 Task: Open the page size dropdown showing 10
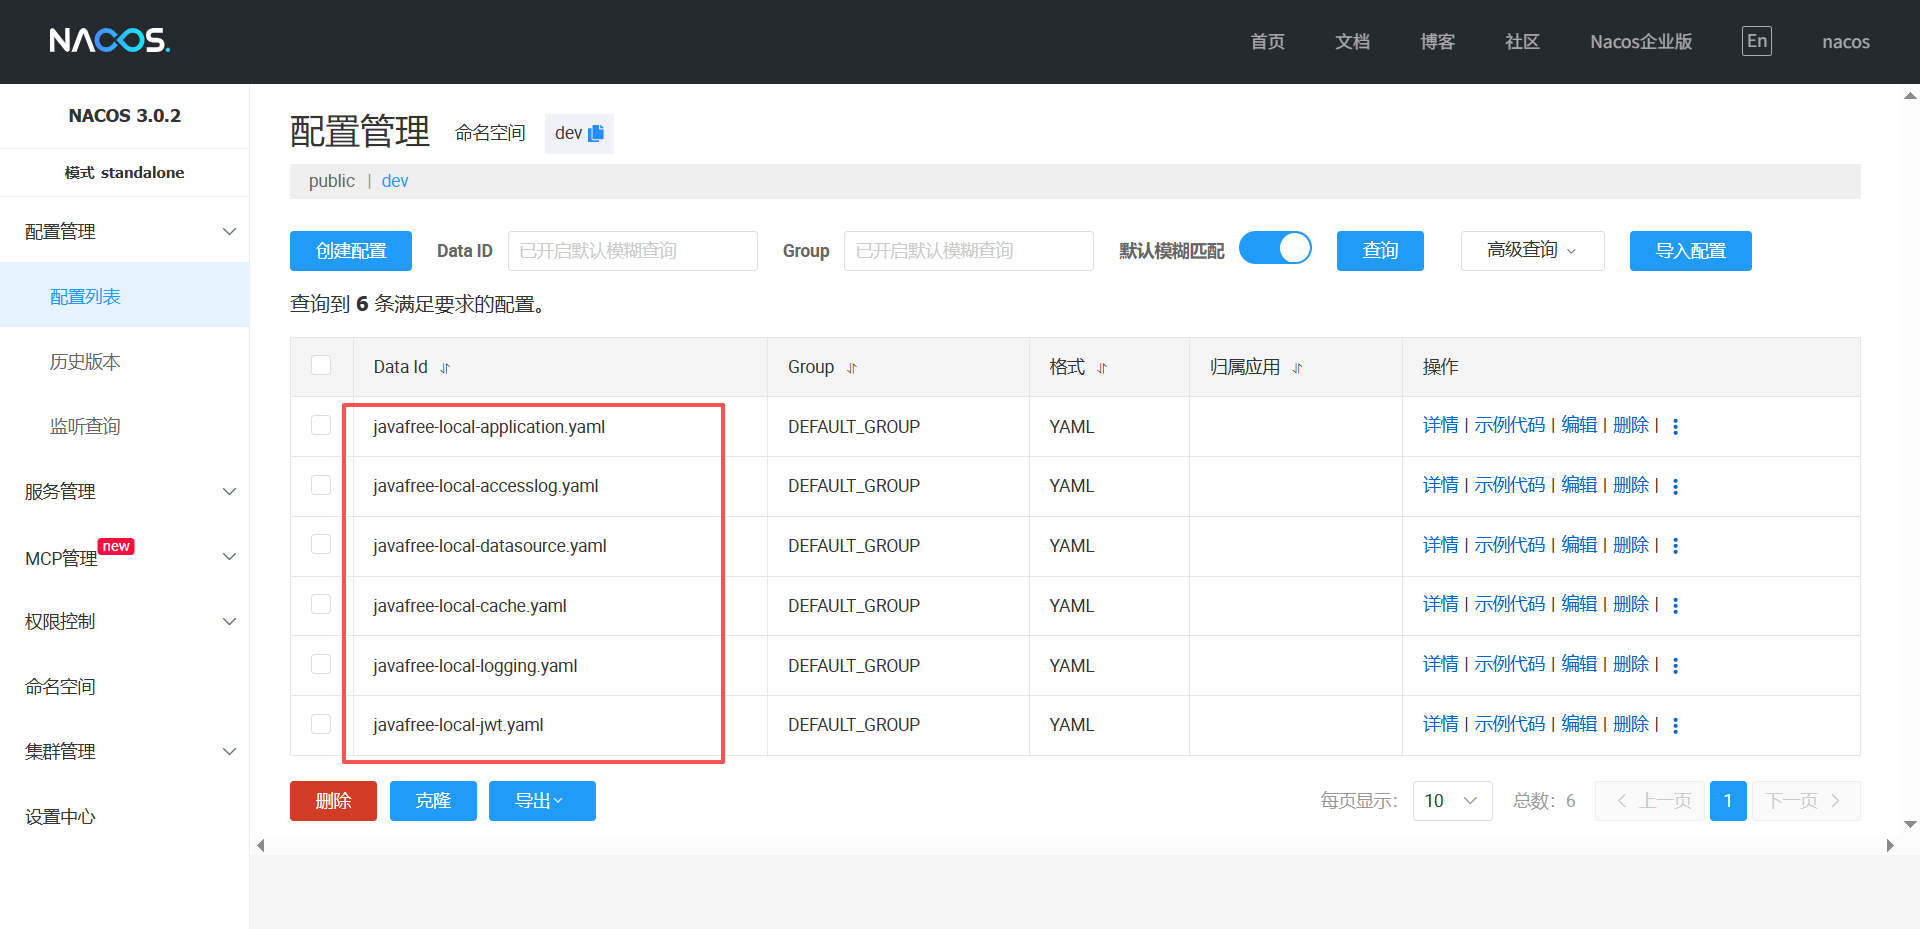(1452, 801)
